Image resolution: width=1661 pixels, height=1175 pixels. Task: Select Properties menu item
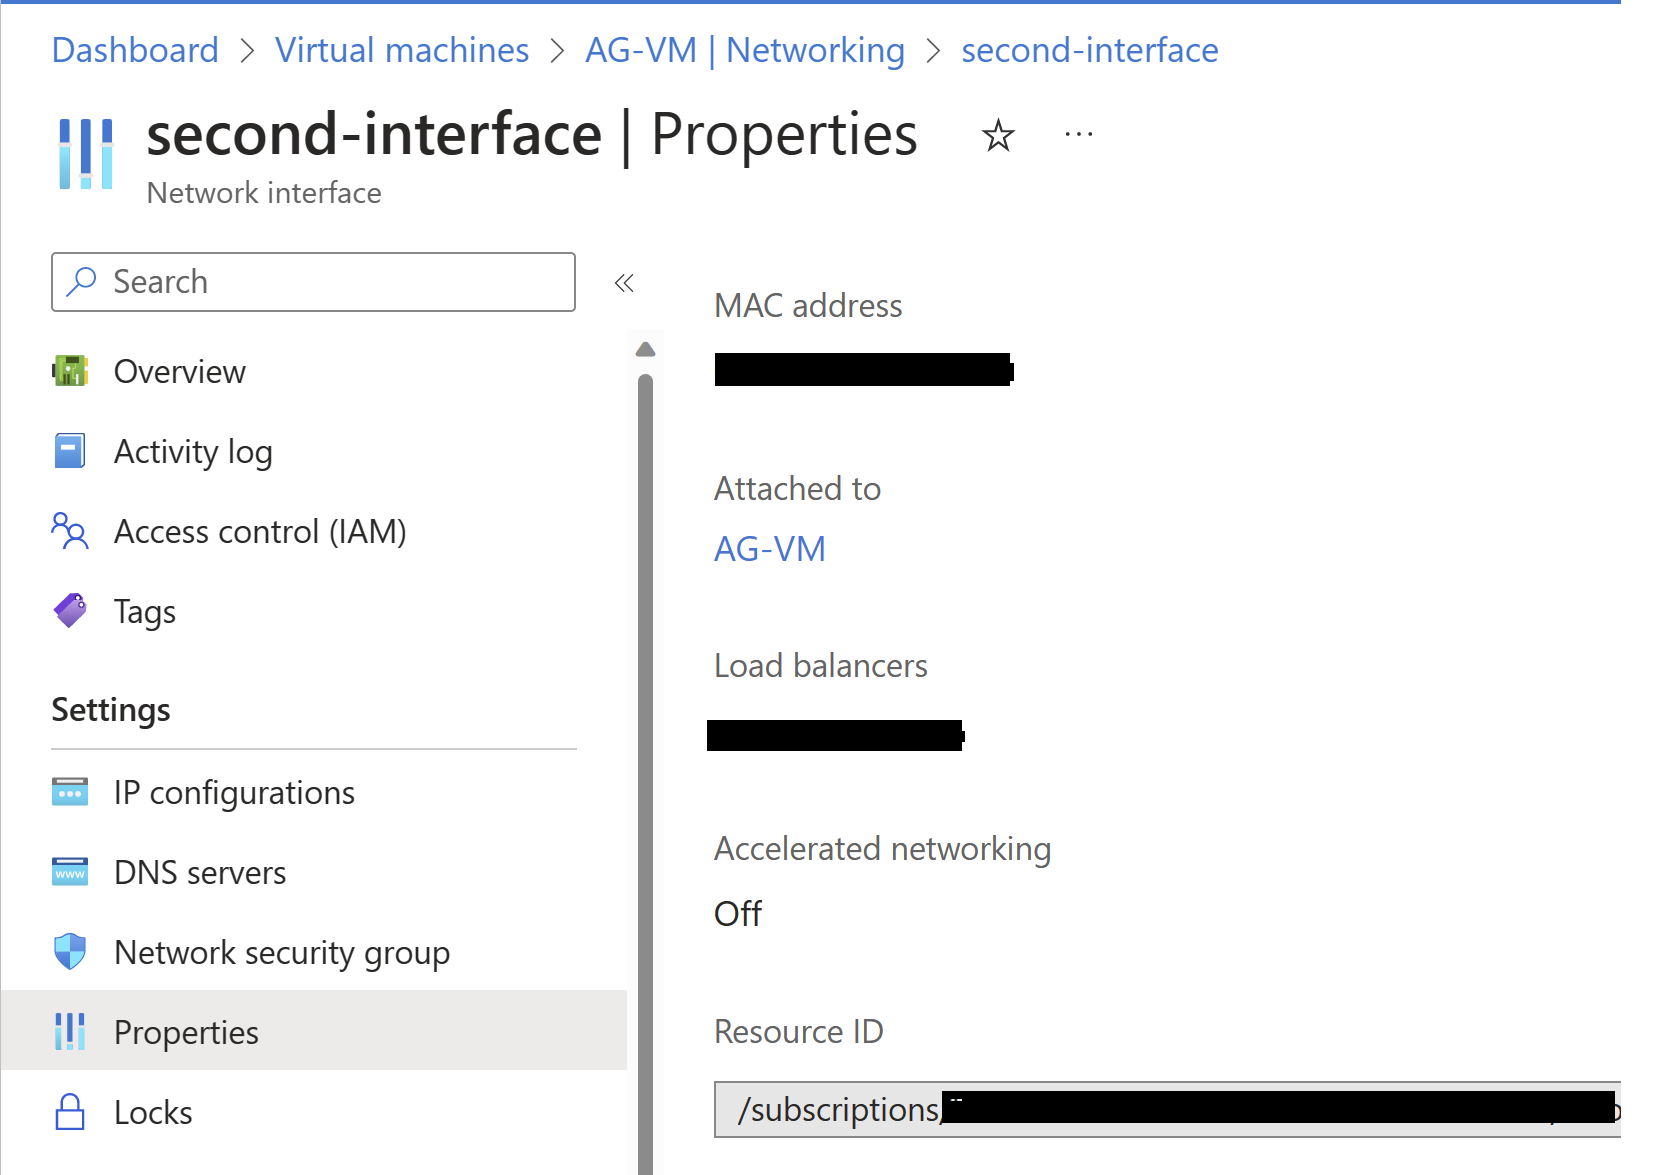pos(314,1031)
